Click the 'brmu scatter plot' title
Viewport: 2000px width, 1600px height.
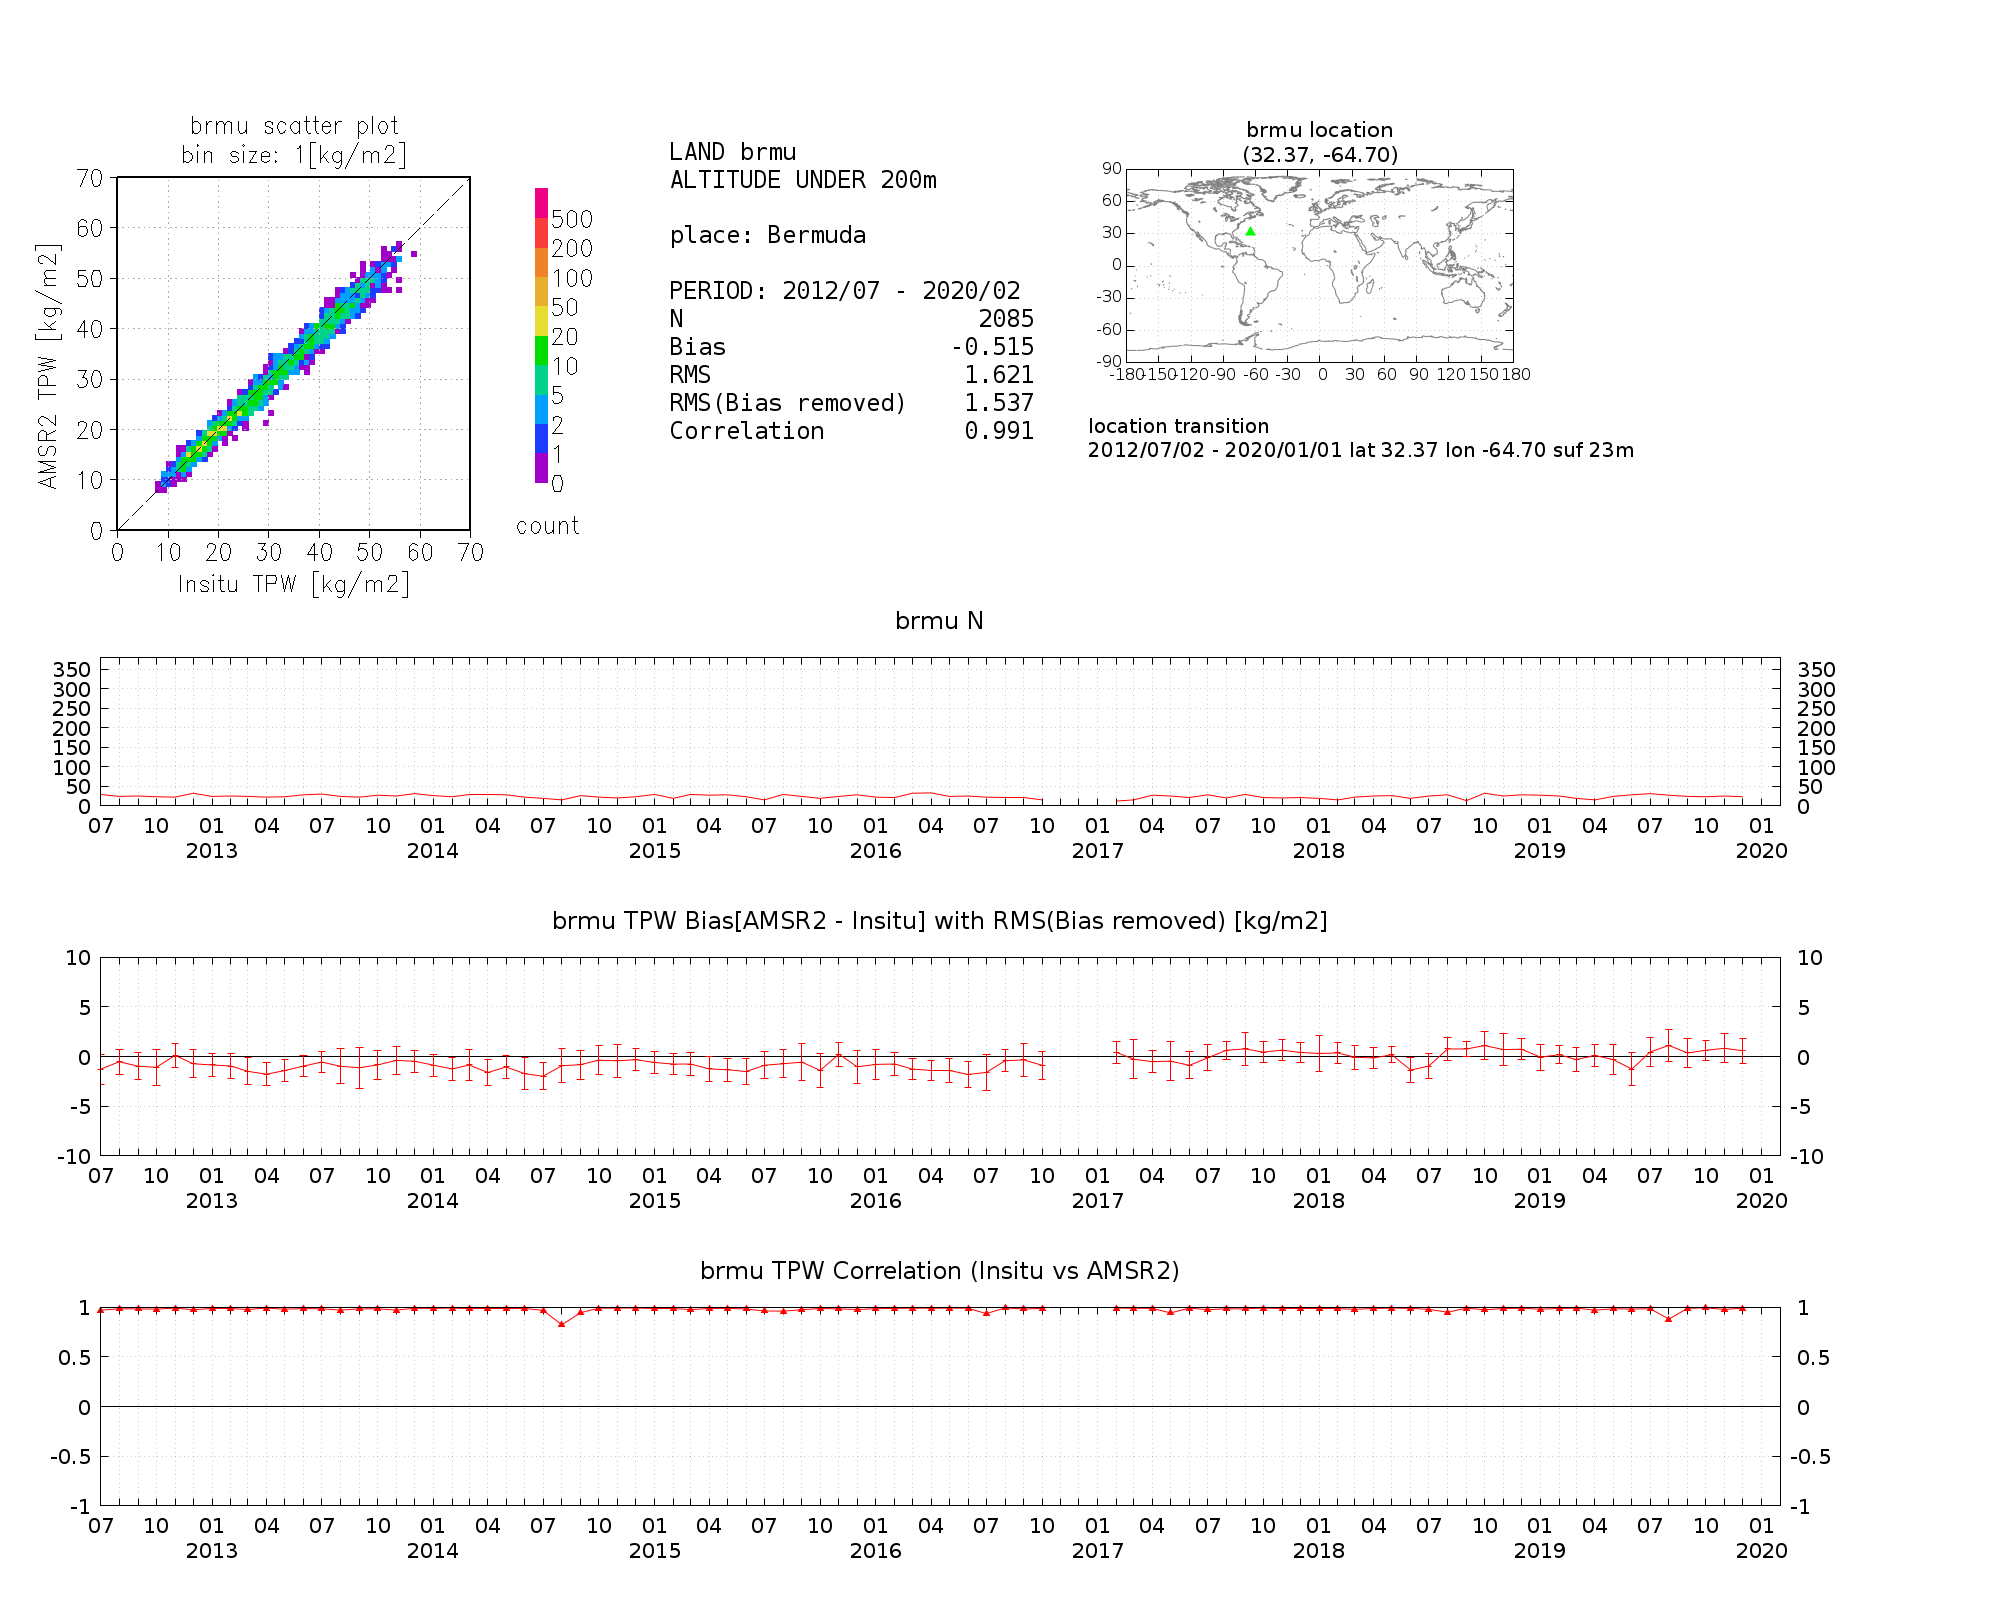tap(294, 126)
